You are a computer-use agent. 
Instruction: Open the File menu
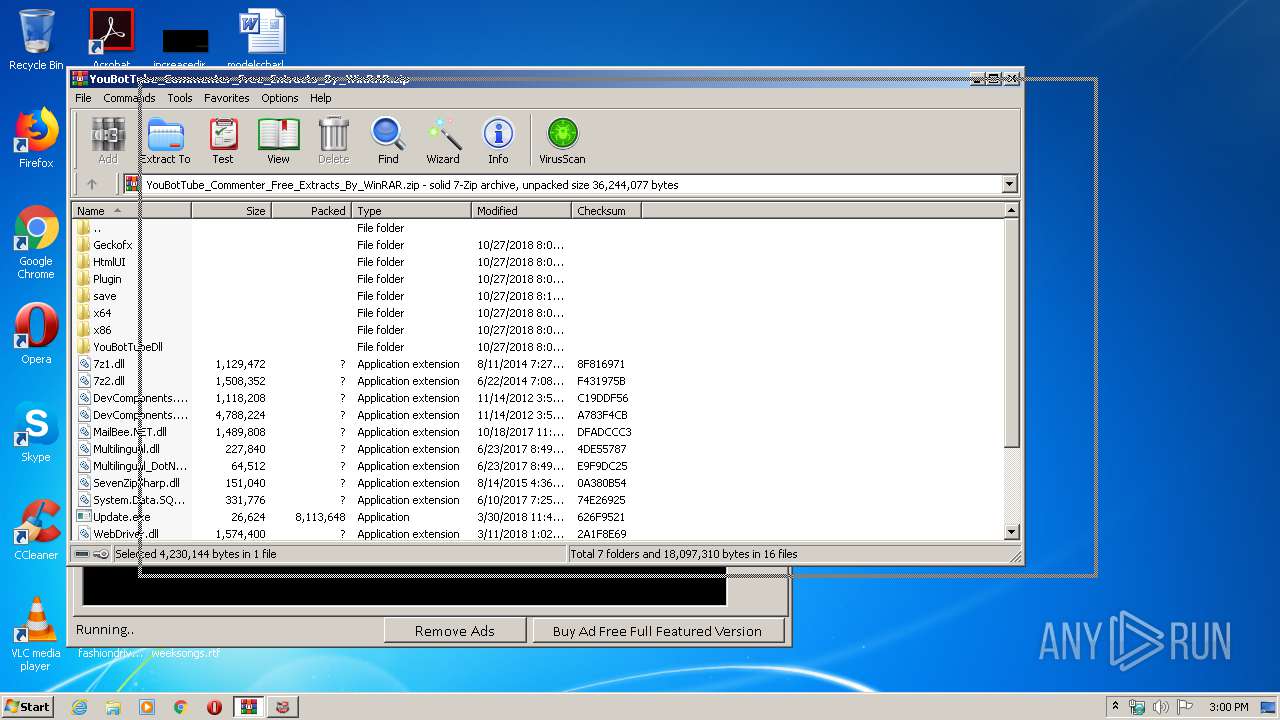[83, 98]
